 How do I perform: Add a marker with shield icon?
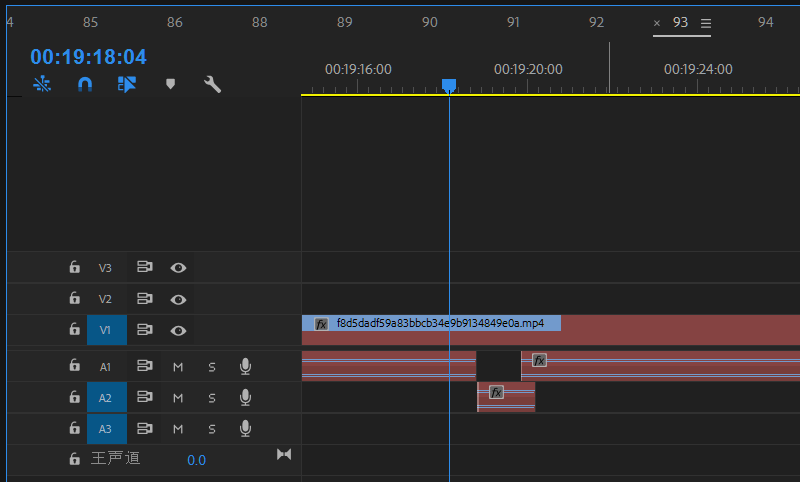pos(170,85)
